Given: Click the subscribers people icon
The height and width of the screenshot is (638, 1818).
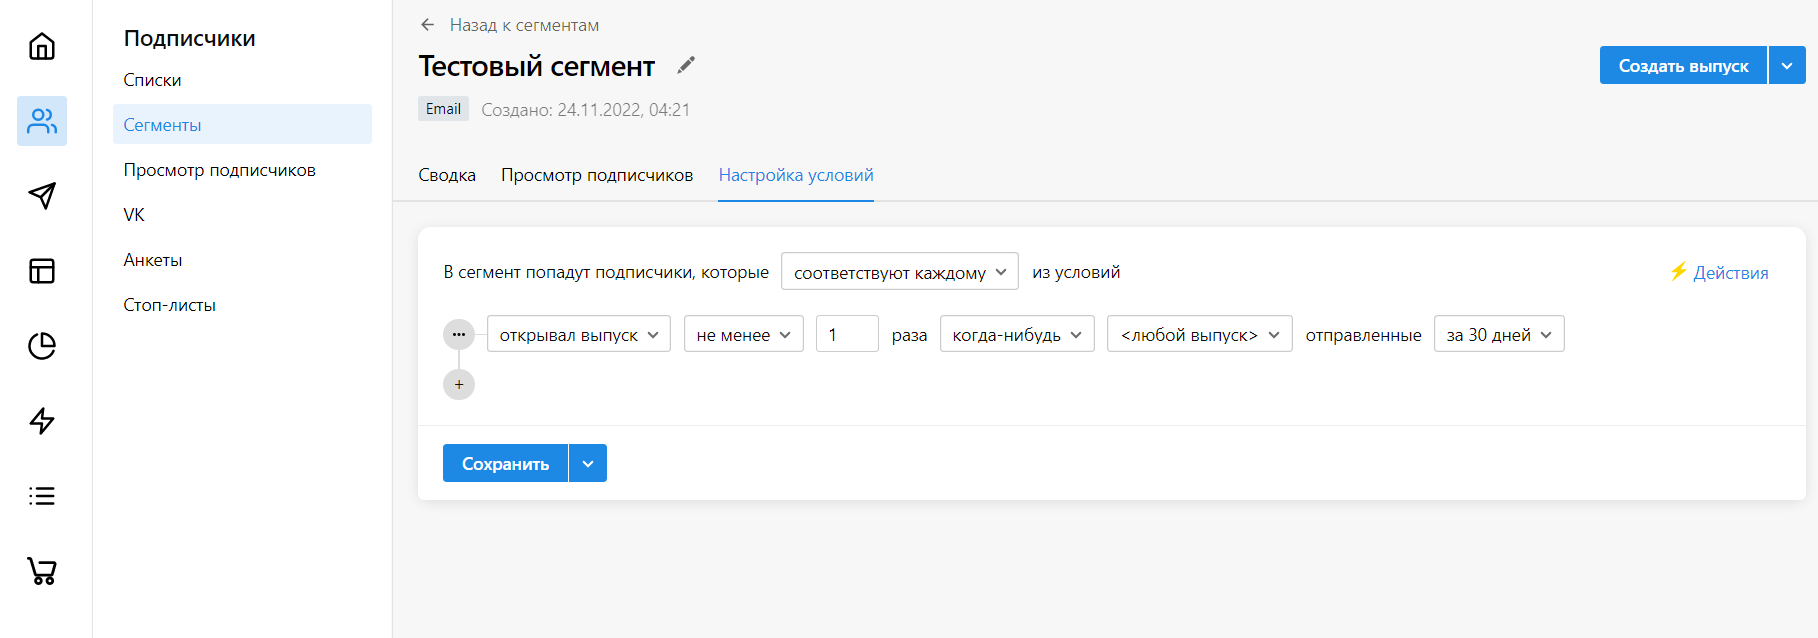Looking at the screenshot, I should (x=42, y=121).
